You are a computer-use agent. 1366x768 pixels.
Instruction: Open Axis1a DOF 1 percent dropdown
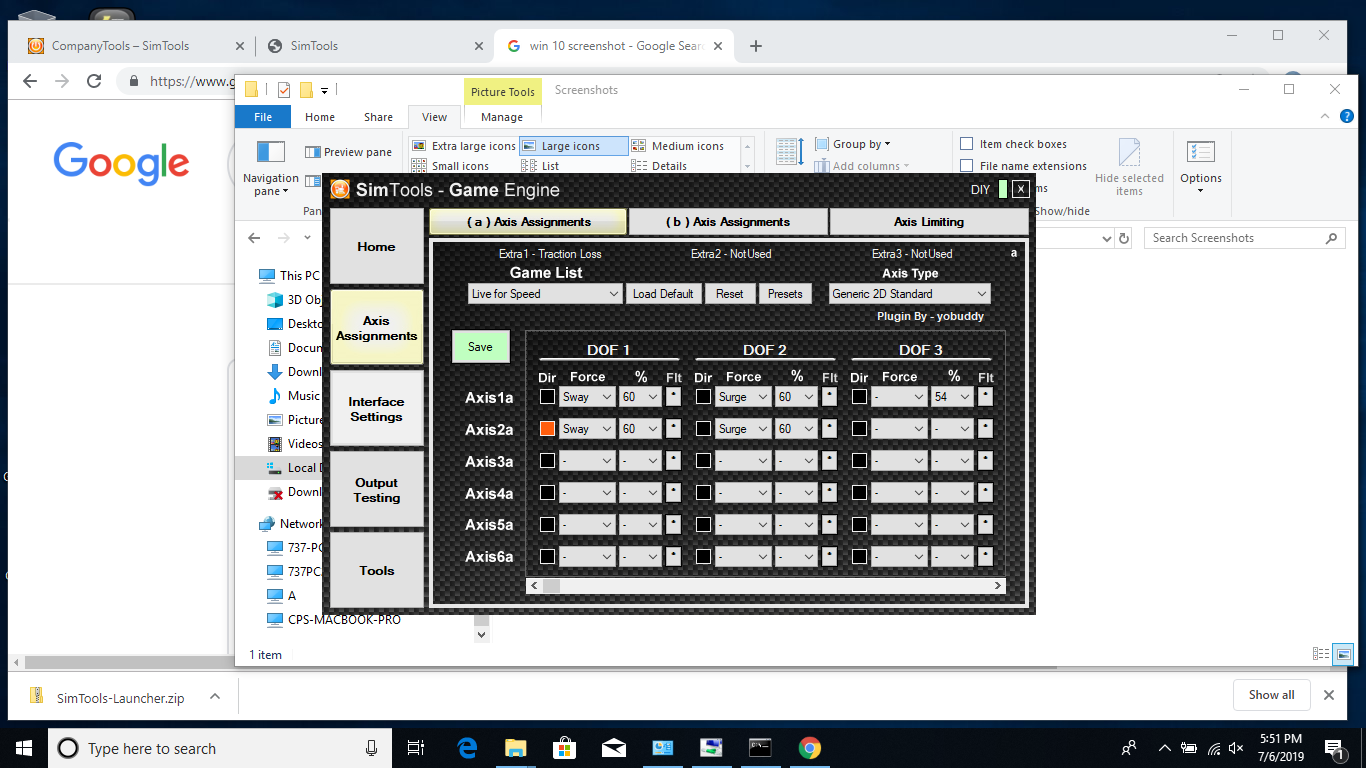pos(640,397)
